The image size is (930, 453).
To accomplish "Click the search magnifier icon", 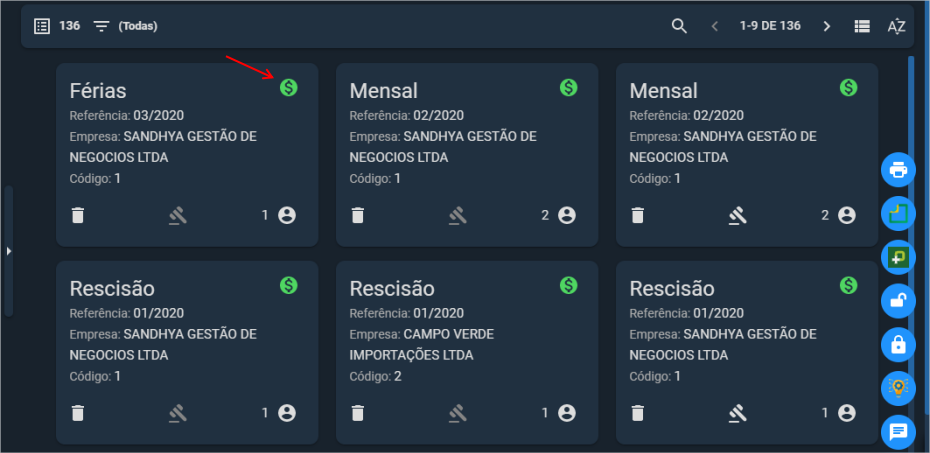I will click(x=679, y=26).
